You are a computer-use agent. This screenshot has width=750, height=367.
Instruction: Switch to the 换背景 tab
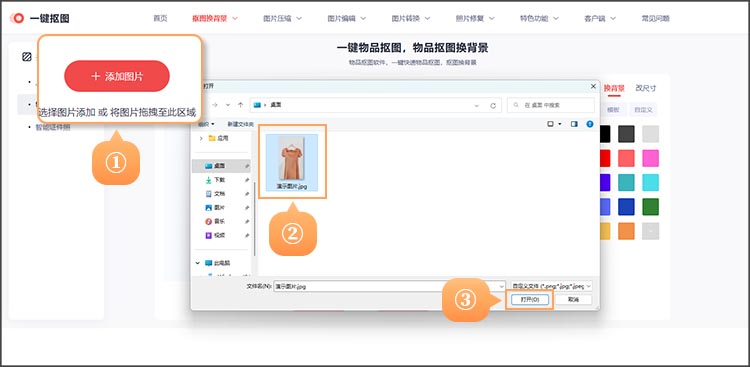point(614,88)
